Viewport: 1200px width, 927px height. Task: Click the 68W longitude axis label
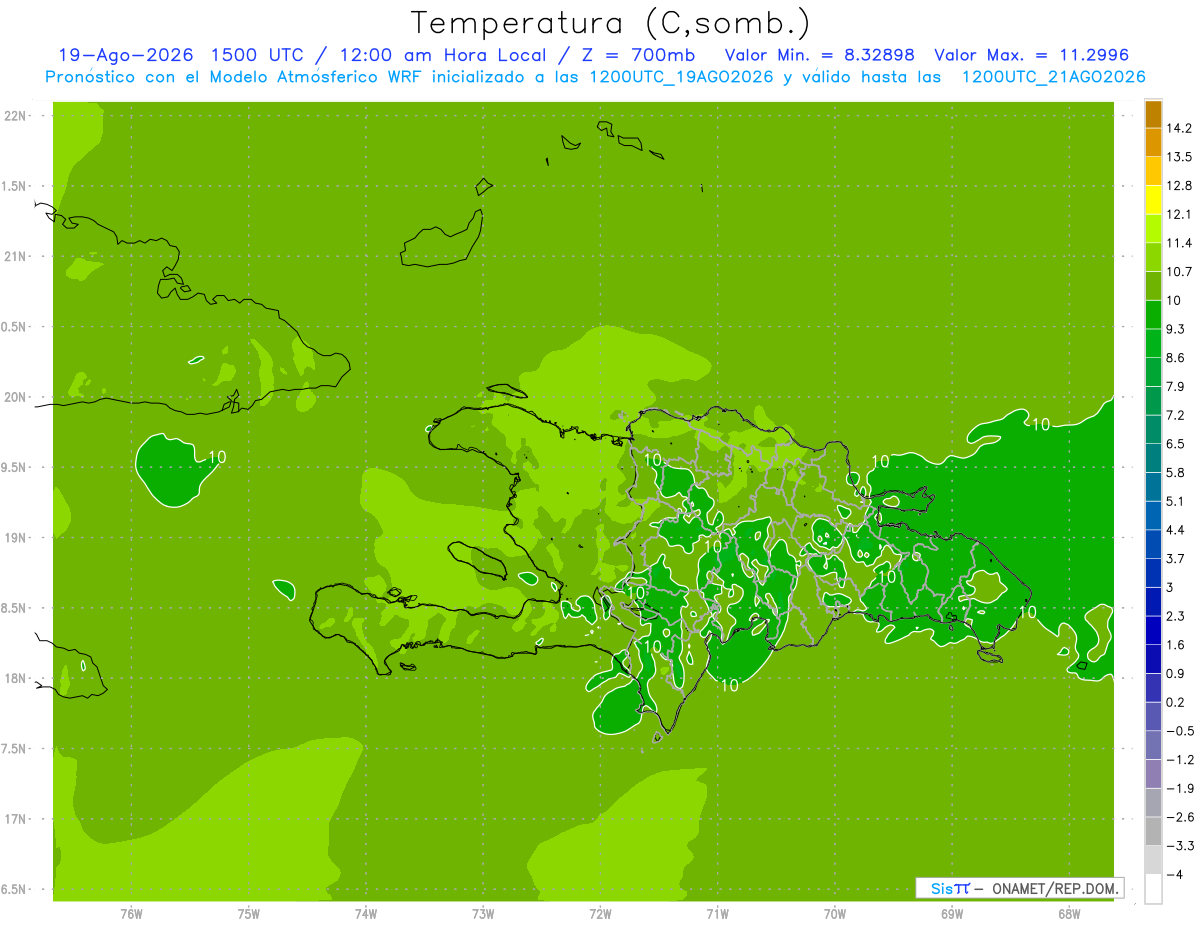(1068, 914)
